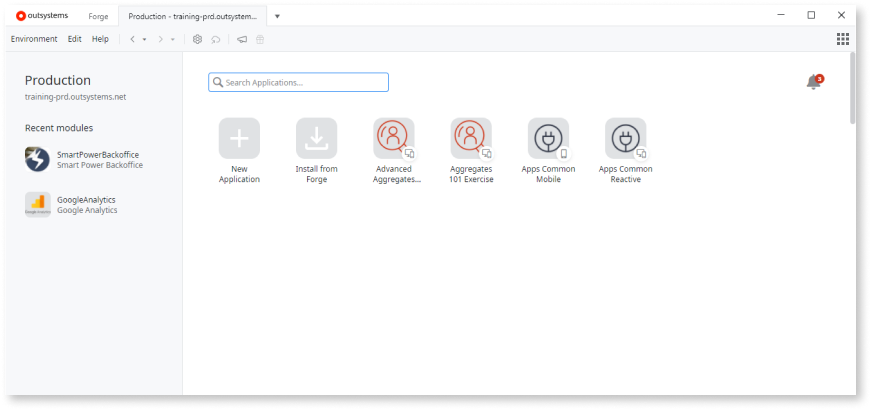
Task: Open Aggregates 101 Exercise application
Action: point(471,139)
